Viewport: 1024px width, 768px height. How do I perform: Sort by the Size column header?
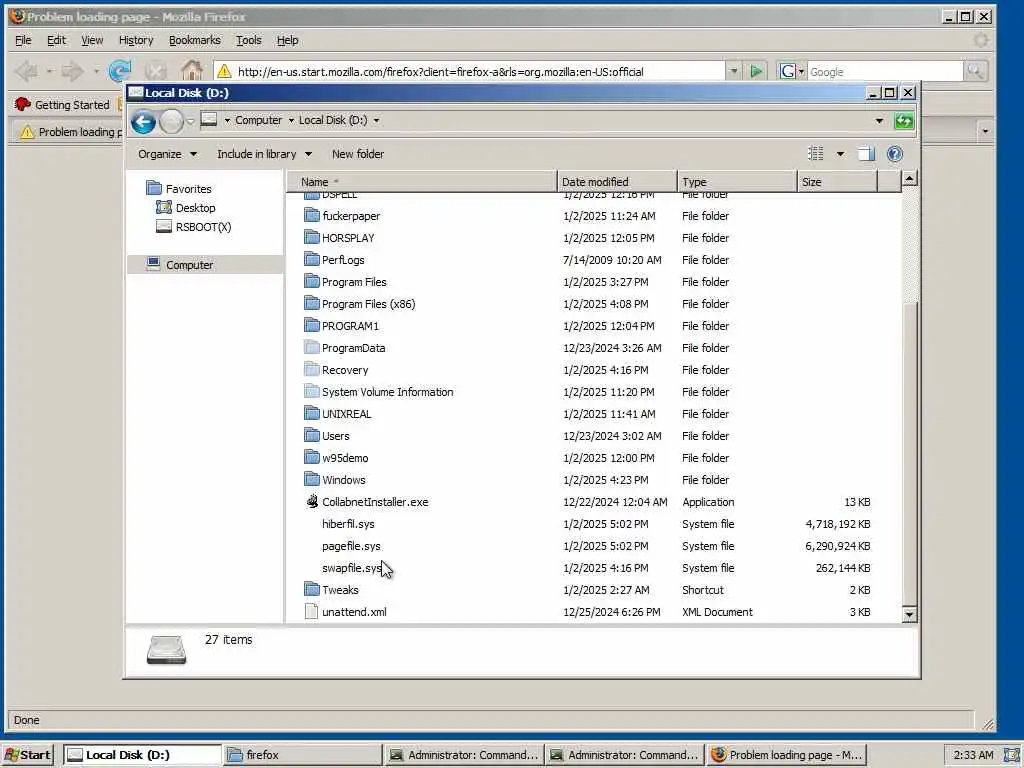[837, 182]
